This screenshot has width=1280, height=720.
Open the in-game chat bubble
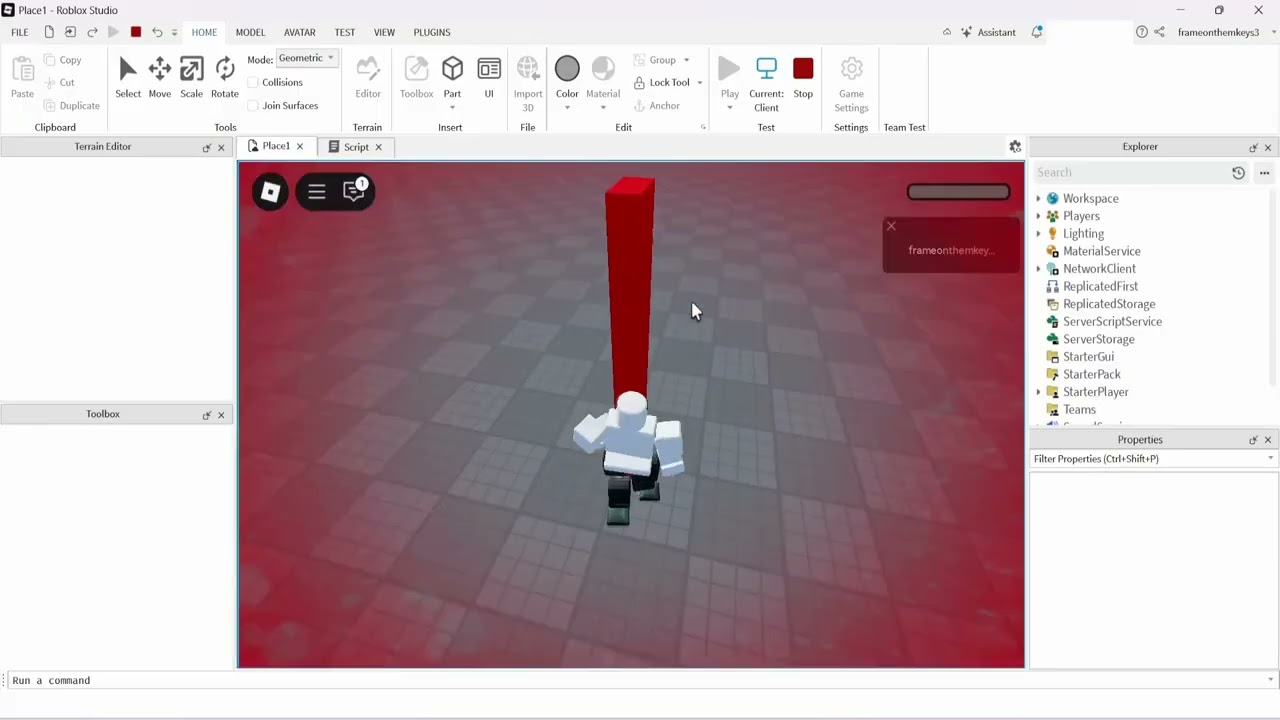[355, 190]
